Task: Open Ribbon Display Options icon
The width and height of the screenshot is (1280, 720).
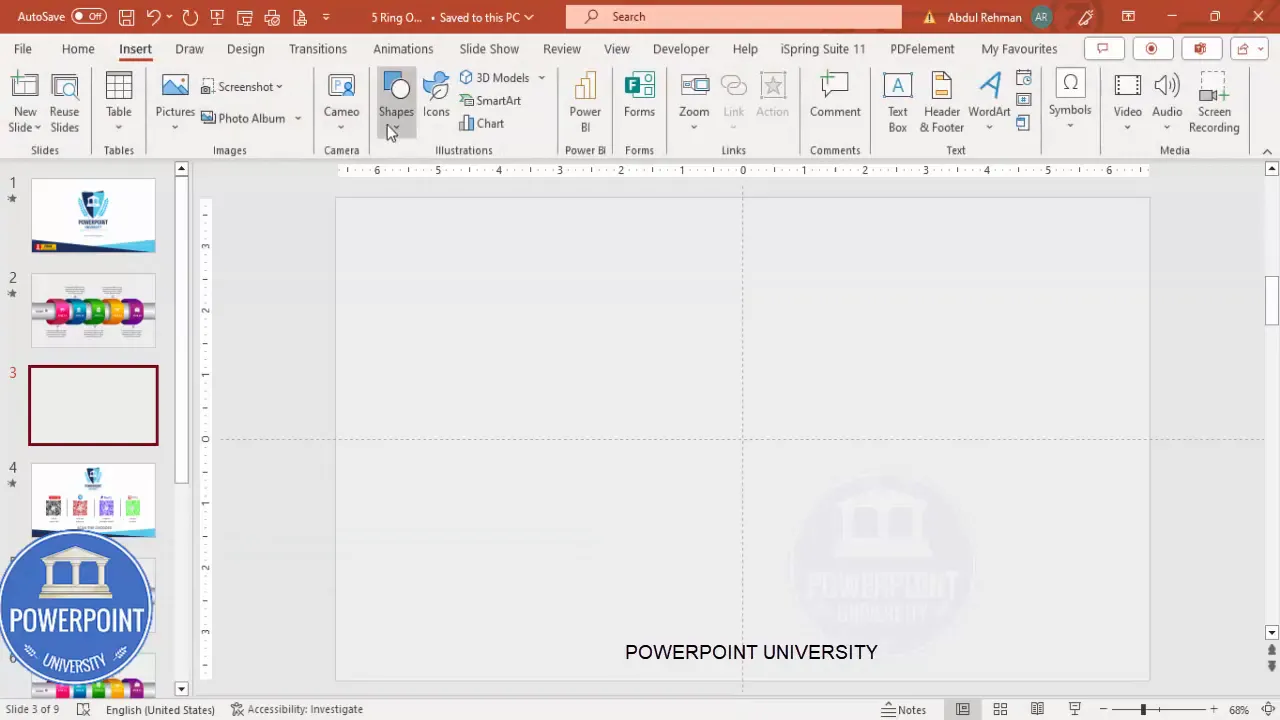Action: 1128,17
